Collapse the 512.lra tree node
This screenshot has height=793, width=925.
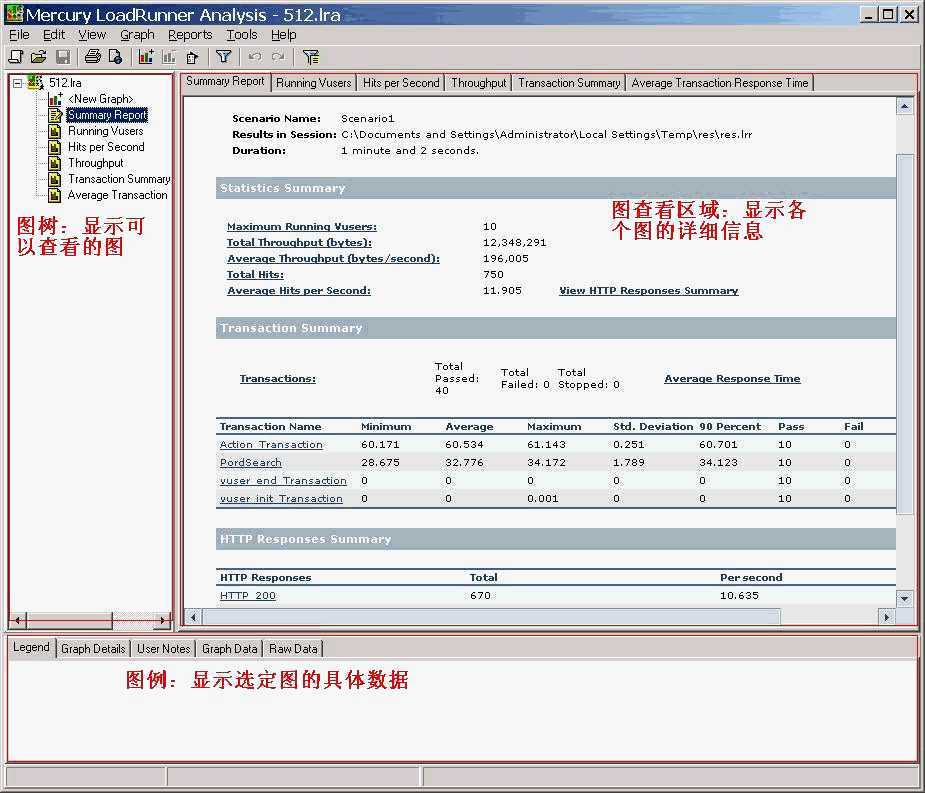coord(18,83)
